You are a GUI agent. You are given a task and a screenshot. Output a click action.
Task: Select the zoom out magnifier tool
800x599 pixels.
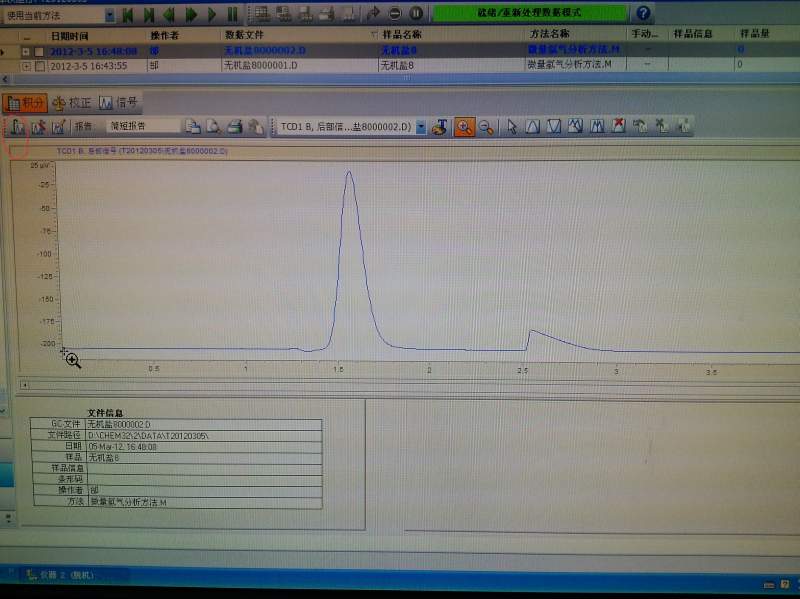pyautogui.click(x=486, y=128)
